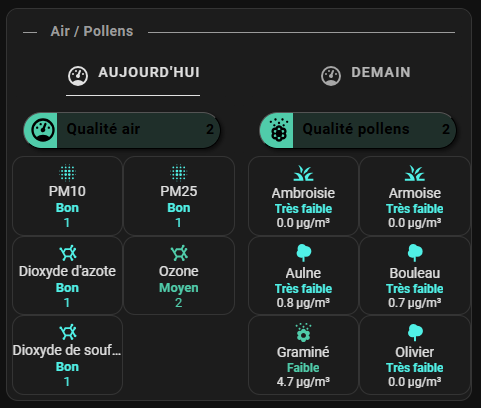Click the Air / Pollens section heading
The image size is (481, 408).
pos(92,31)
